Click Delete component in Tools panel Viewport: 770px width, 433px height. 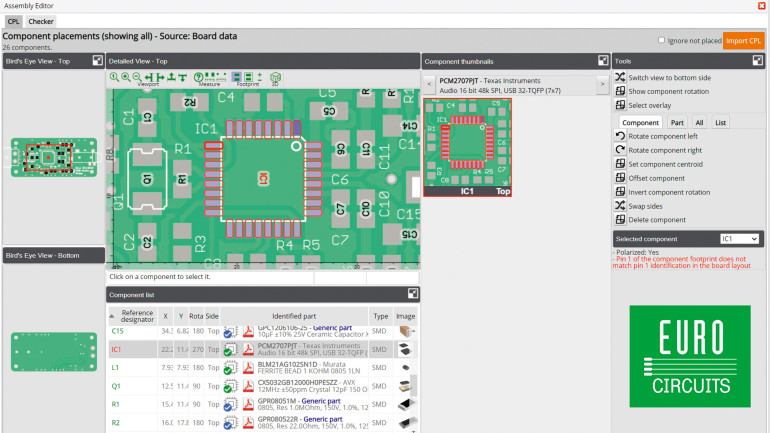click(x=656, y=220)
